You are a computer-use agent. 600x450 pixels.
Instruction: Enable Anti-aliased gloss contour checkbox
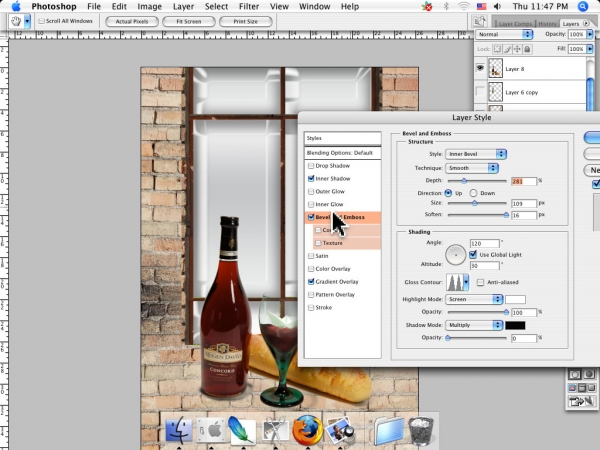click(480, 282)
